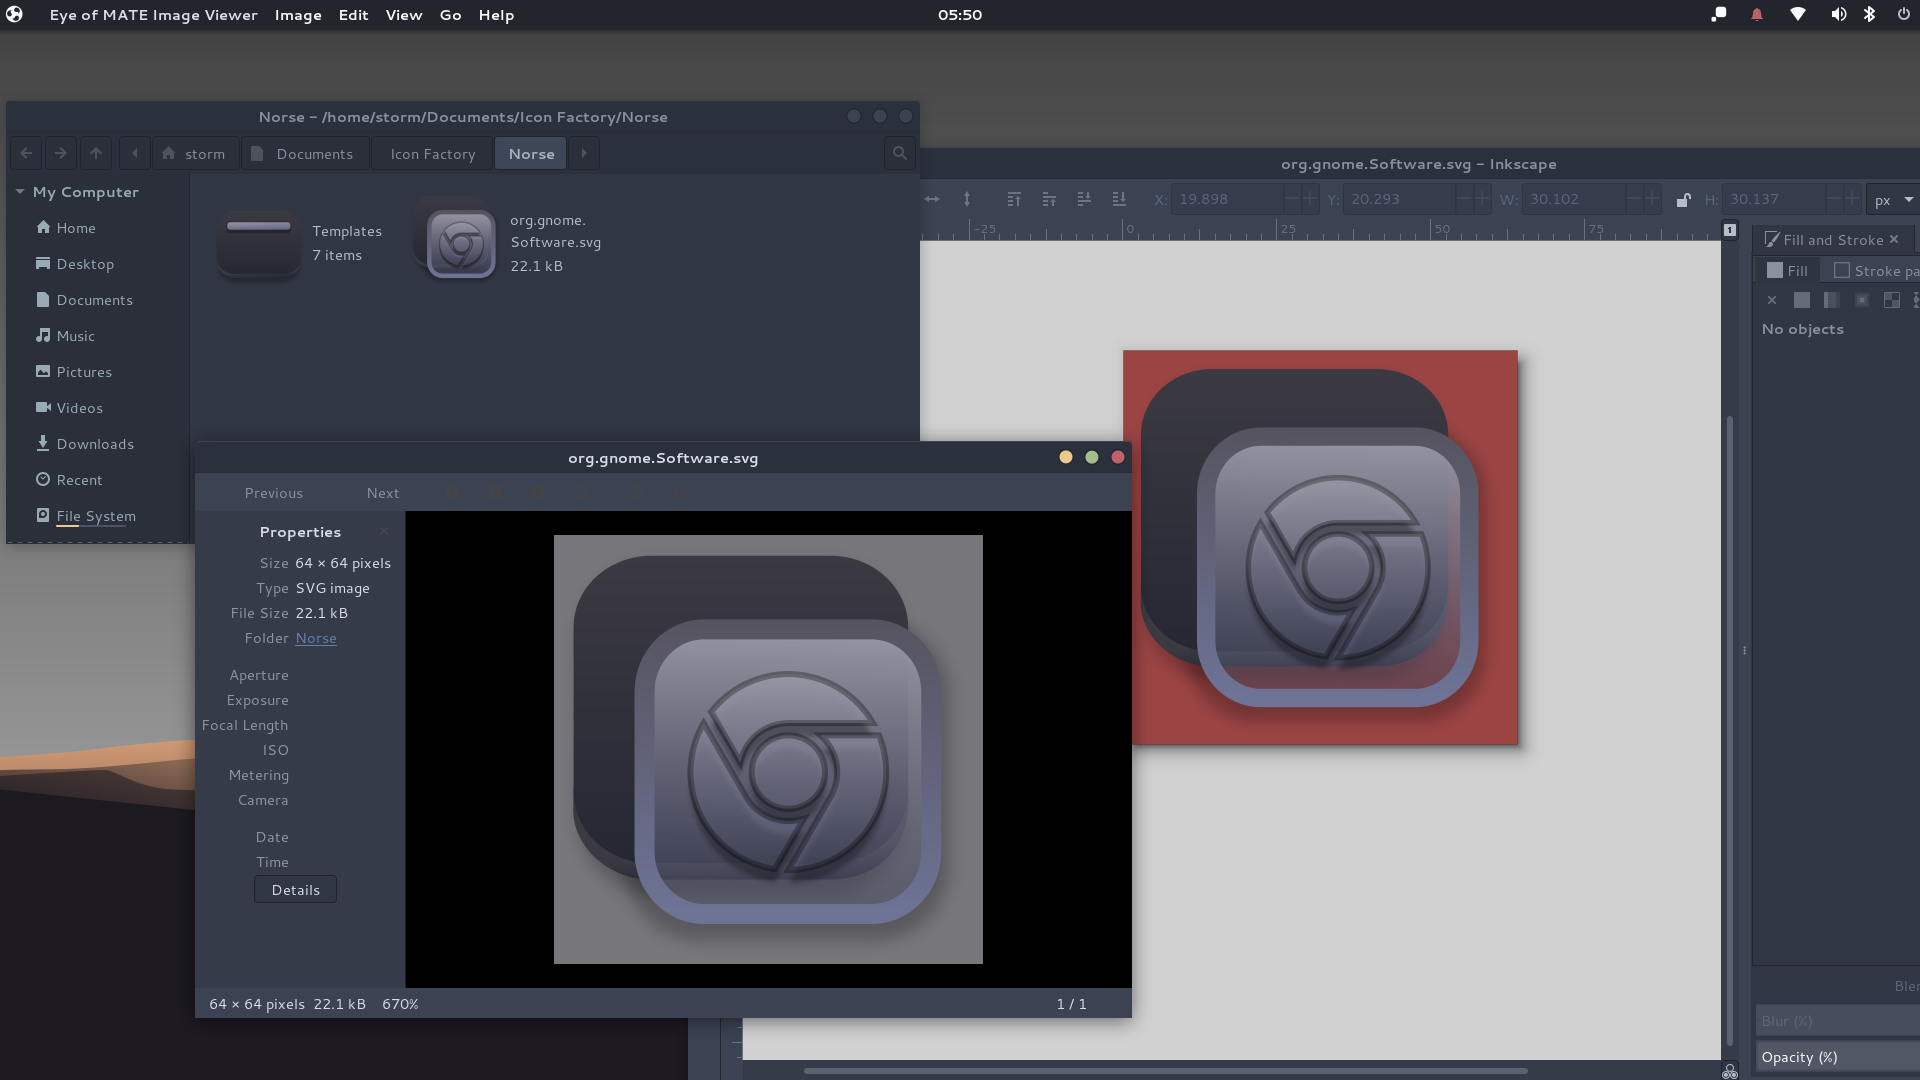Click Inkscape horizontal scrollbar
Viewport: 1920px width, 1080px height.
[x=1165, y=1071]
